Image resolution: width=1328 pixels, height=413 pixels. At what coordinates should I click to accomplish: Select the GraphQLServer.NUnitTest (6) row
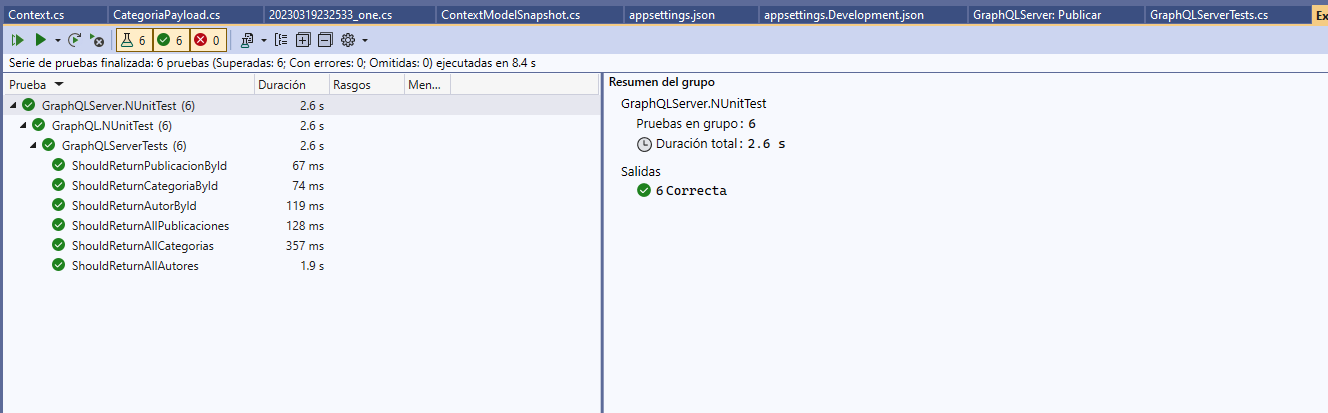300,105
